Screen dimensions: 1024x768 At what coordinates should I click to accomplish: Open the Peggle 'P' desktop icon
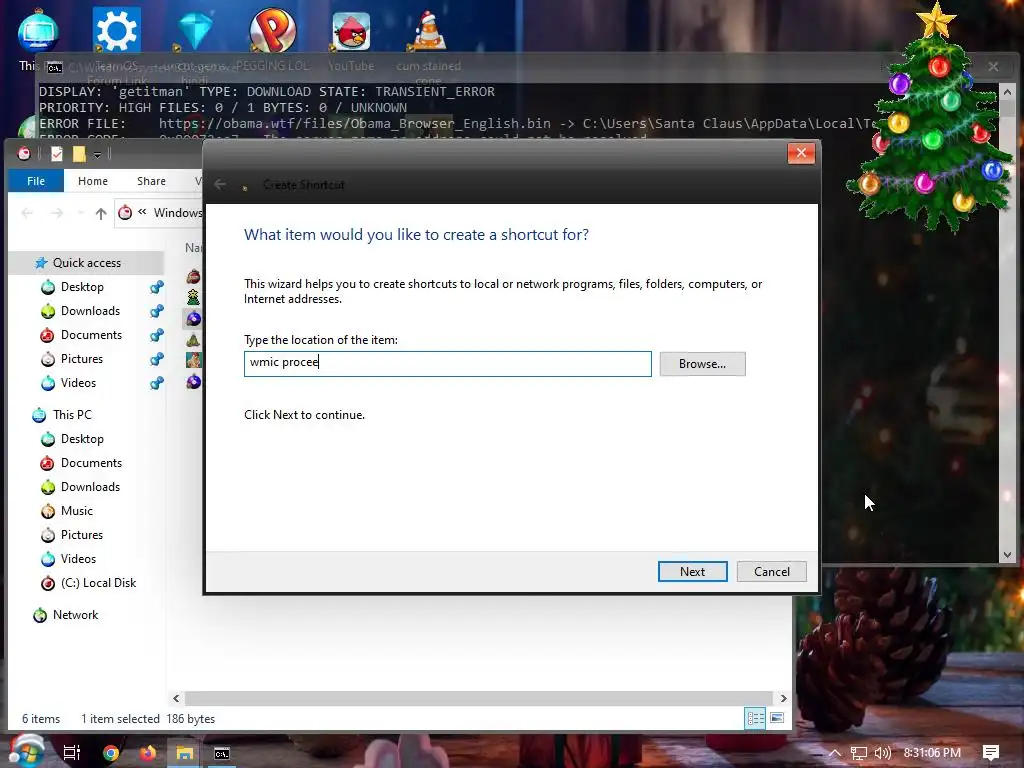click(x=273, y=29)
